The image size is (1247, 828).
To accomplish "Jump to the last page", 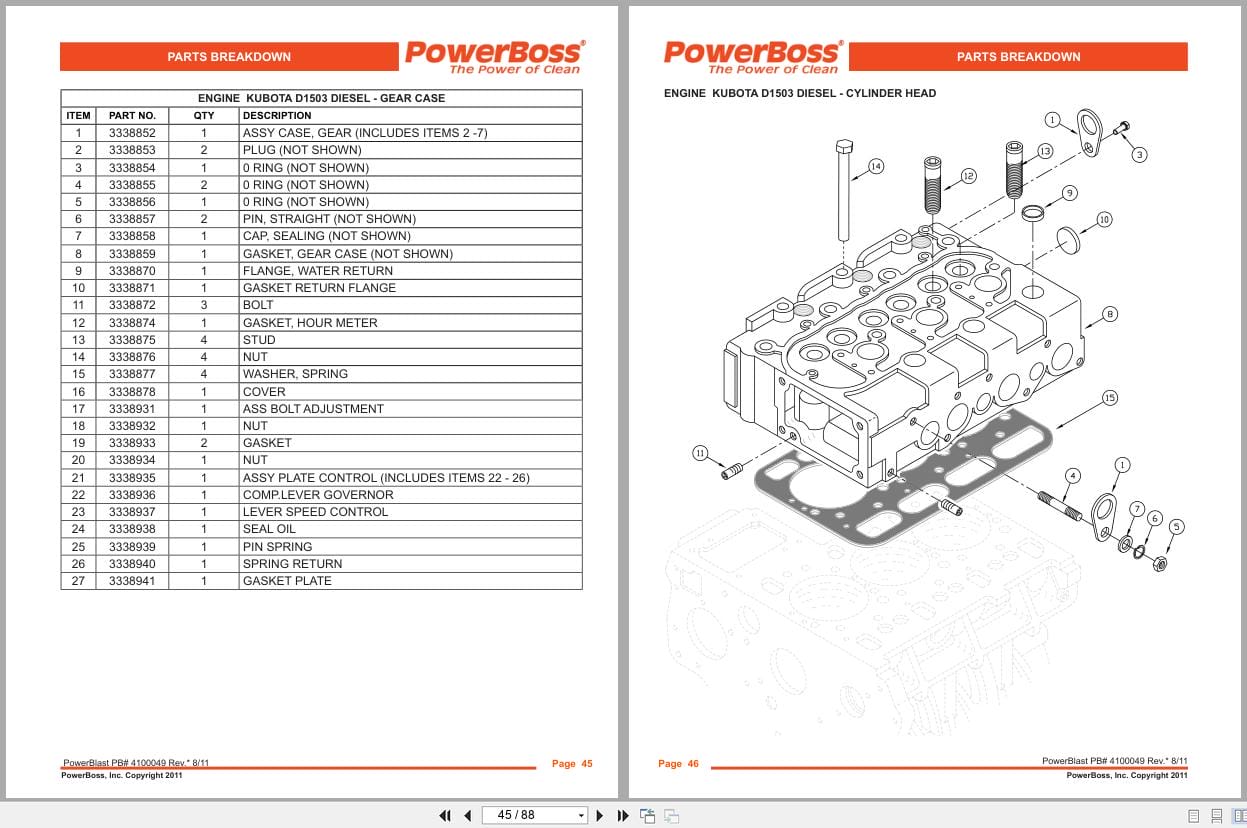I will click(623, 815).
